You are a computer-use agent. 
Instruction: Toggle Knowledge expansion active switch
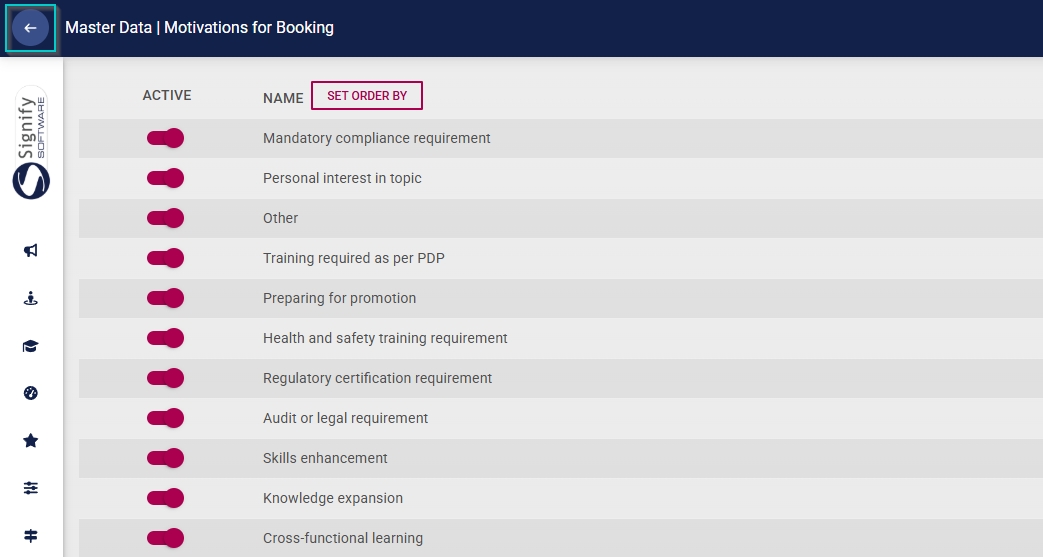point(166,497)
